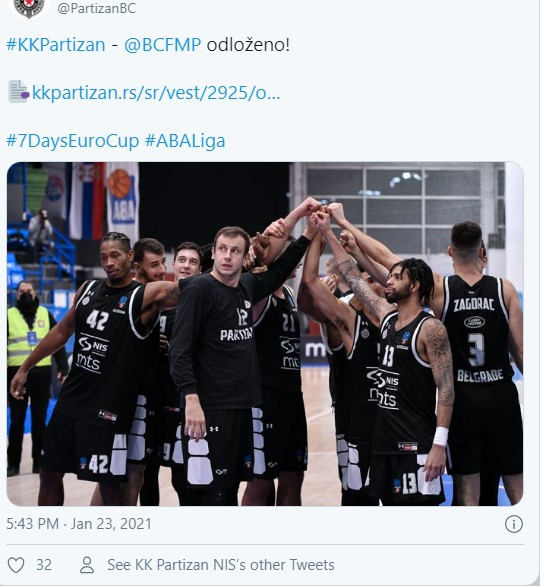Open the @BCFMP mention
544x588 pixels.
(x=162, y=45)
